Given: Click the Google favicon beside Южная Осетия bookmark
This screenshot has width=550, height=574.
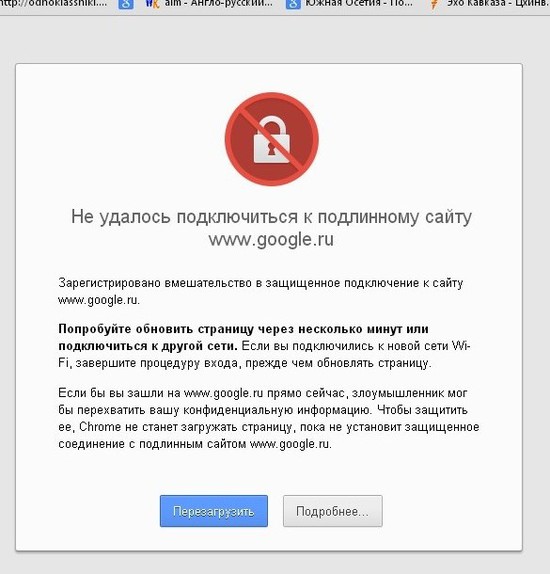Looking at the screenshot, I should (x=293, y=4).
